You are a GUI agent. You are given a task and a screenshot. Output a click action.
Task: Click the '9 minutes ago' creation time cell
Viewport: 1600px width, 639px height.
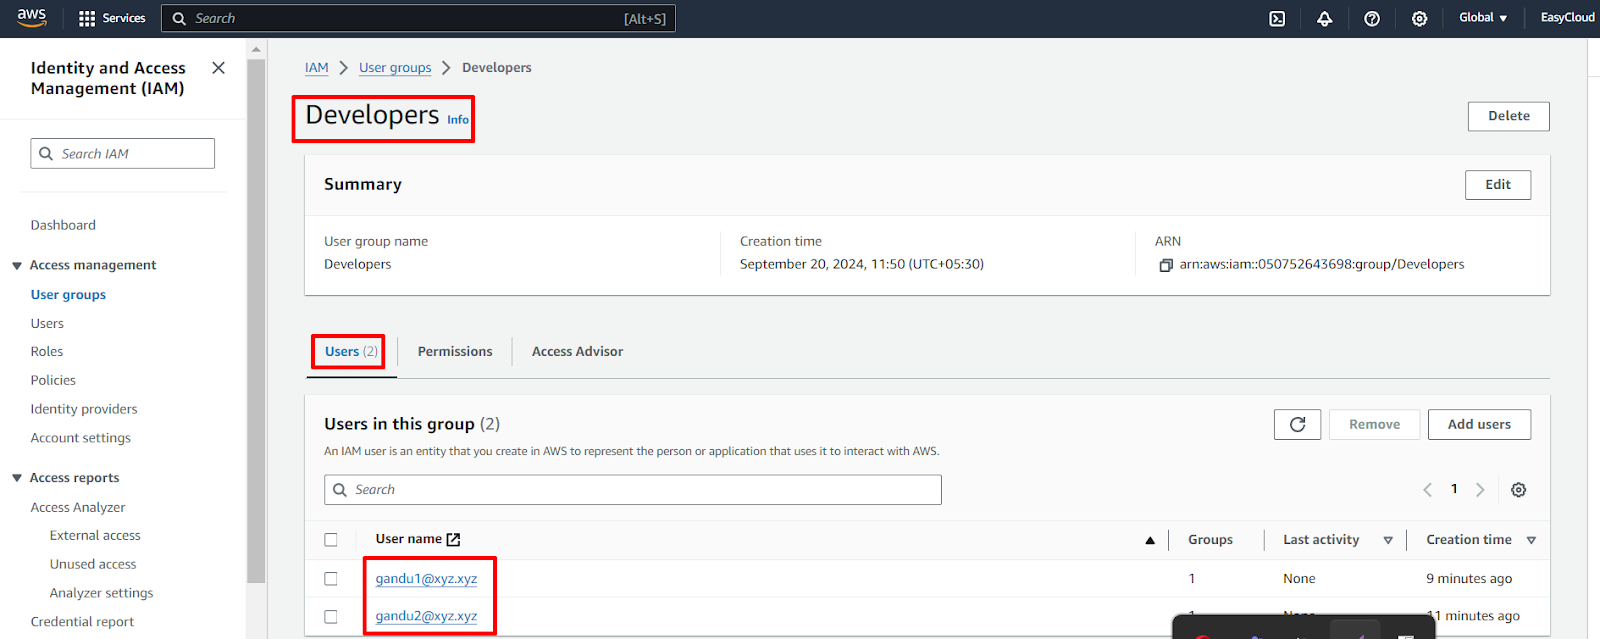coord(1468,578)
